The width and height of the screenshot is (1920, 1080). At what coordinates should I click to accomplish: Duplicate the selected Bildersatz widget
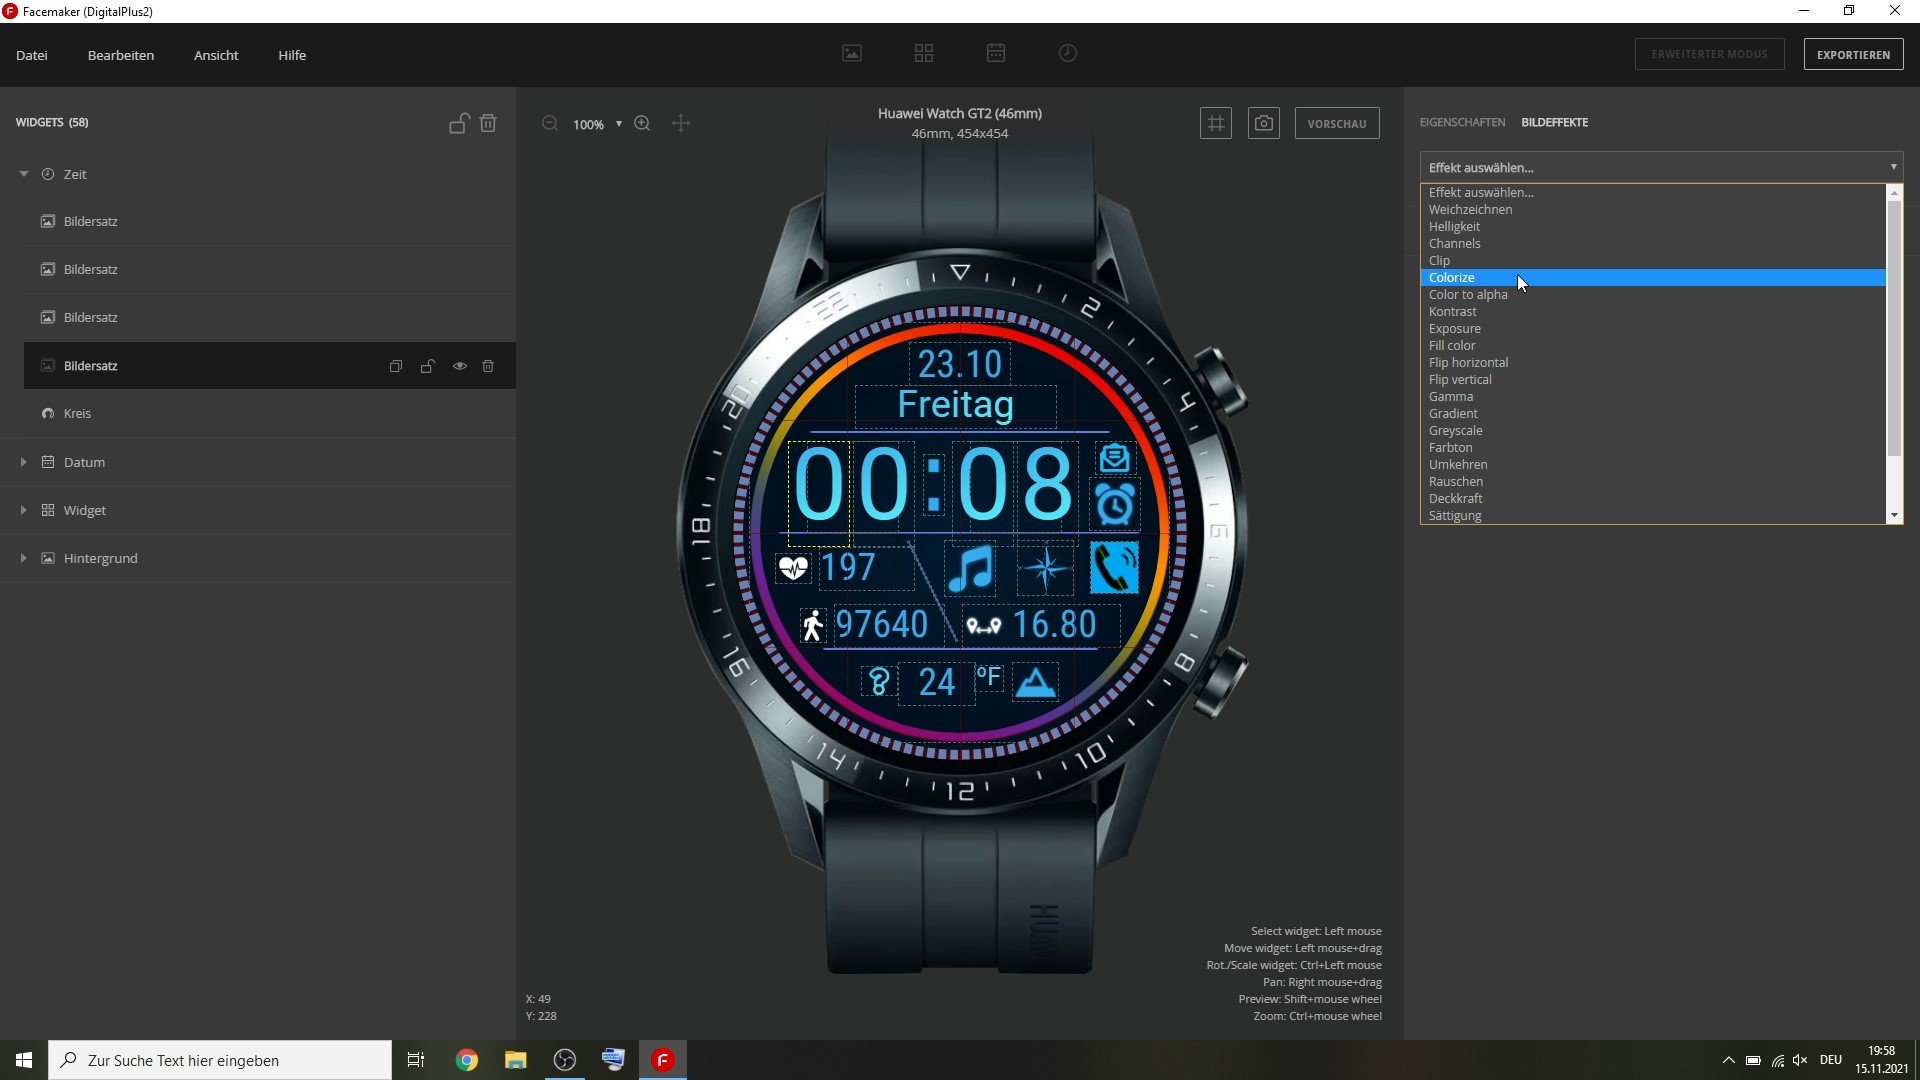point(396,366)
